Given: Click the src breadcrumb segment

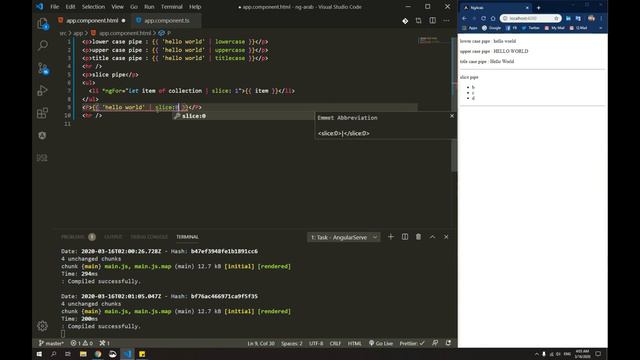Looking at the screenshot, I should (63, 33).
